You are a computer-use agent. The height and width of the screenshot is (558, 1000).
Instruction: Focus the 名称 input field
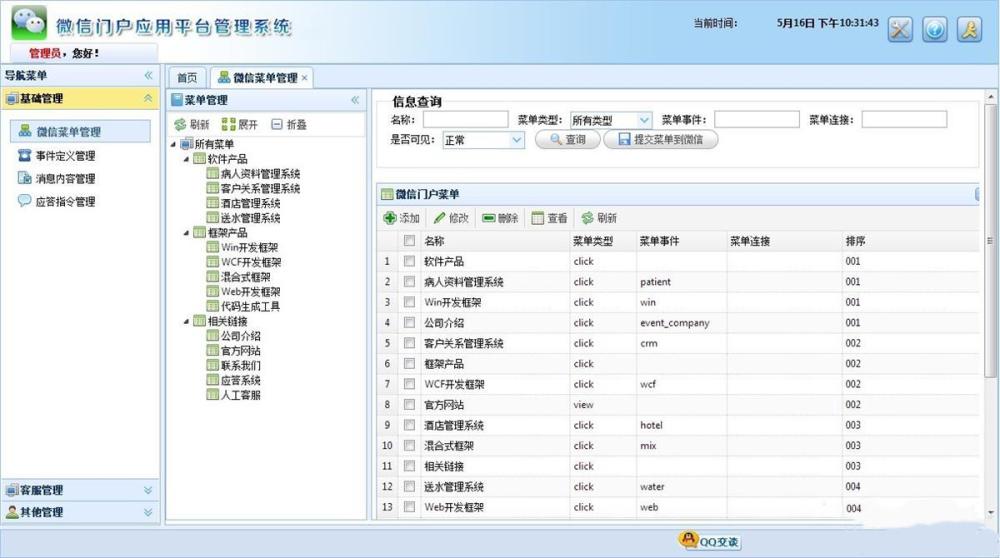466,119
